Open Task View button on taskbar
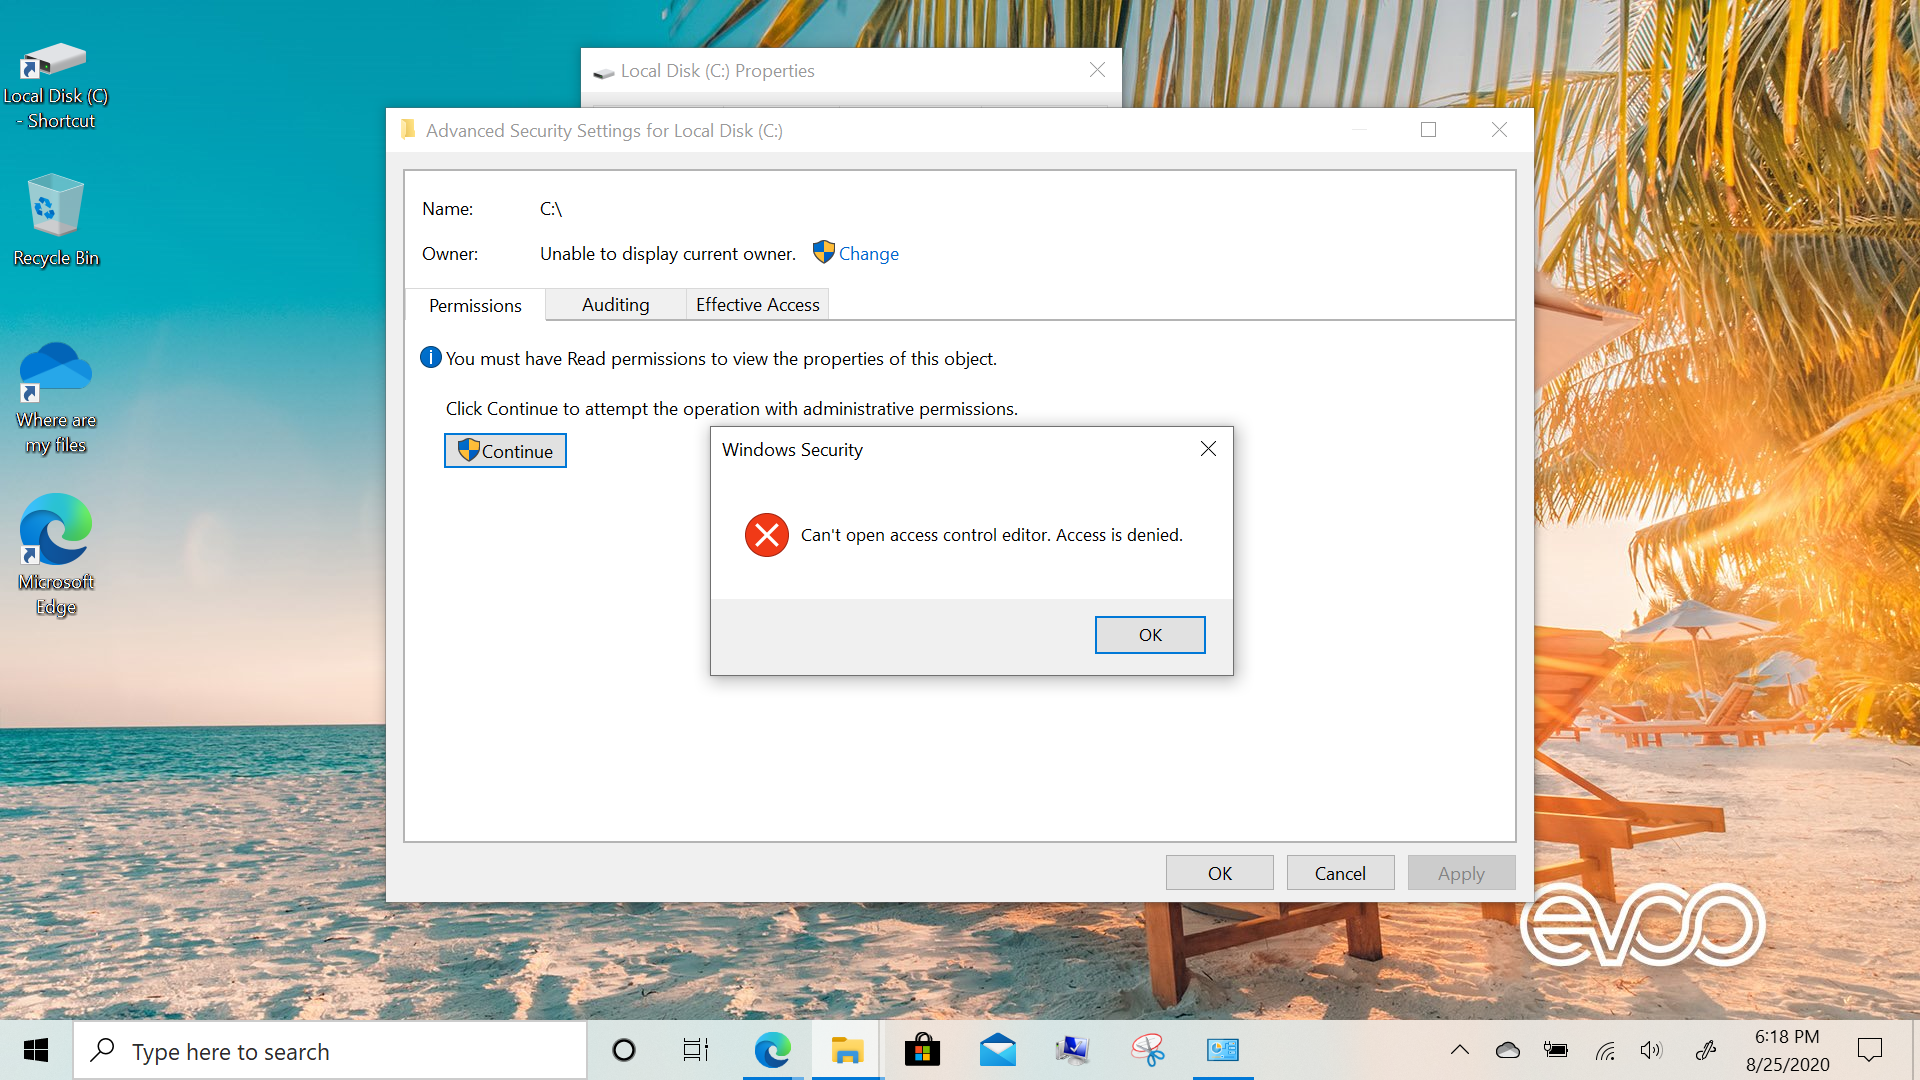 (696, 1050)
